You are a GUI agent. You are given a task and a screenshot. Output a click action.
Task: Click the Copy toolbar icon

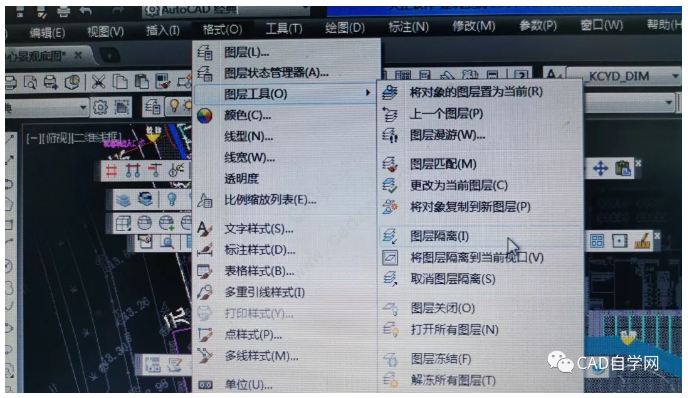(120, 82)
